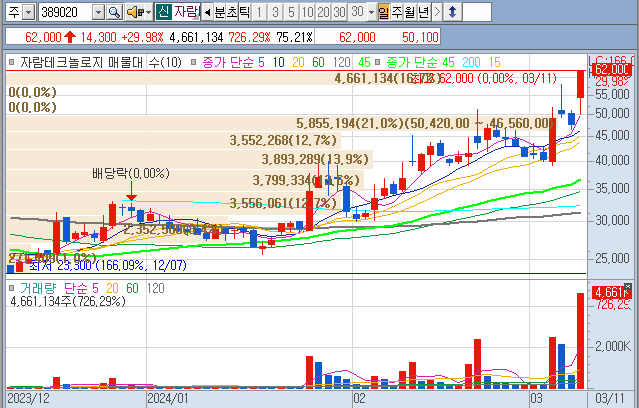Click the red up arrow price indicator
The image size is (639, 408).
click(70, 37)
